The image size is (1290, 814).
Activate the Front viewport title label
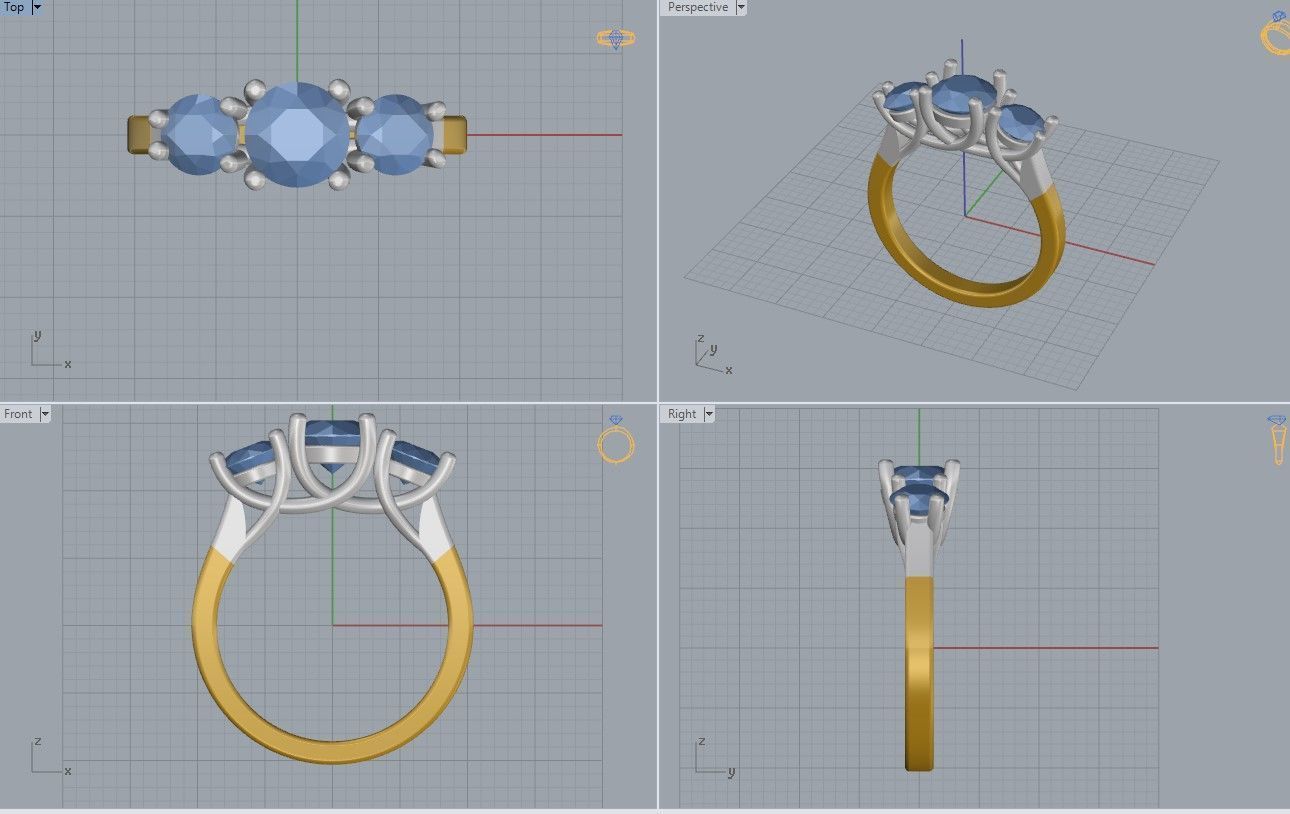point(19,414)
